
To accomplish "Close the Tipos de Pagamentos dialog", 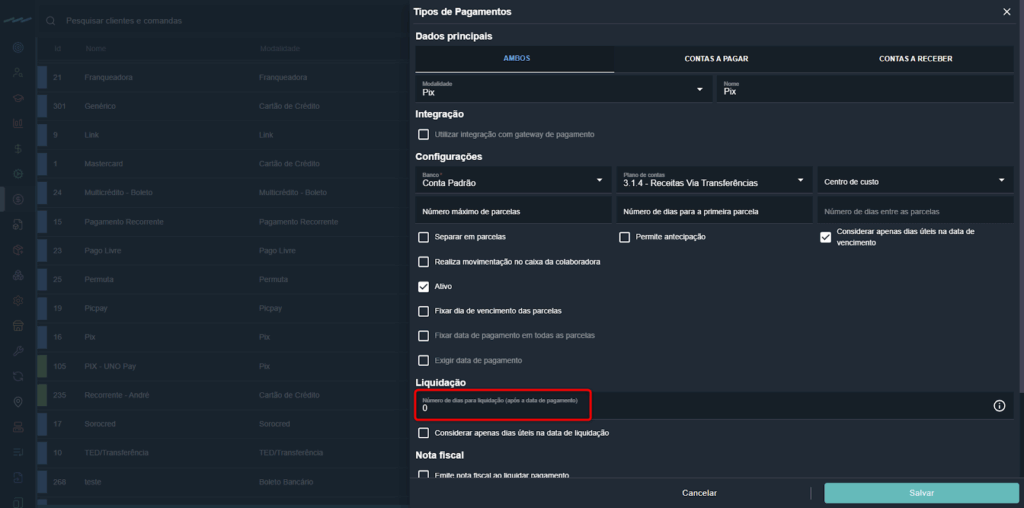I will tap(1006, 12).
